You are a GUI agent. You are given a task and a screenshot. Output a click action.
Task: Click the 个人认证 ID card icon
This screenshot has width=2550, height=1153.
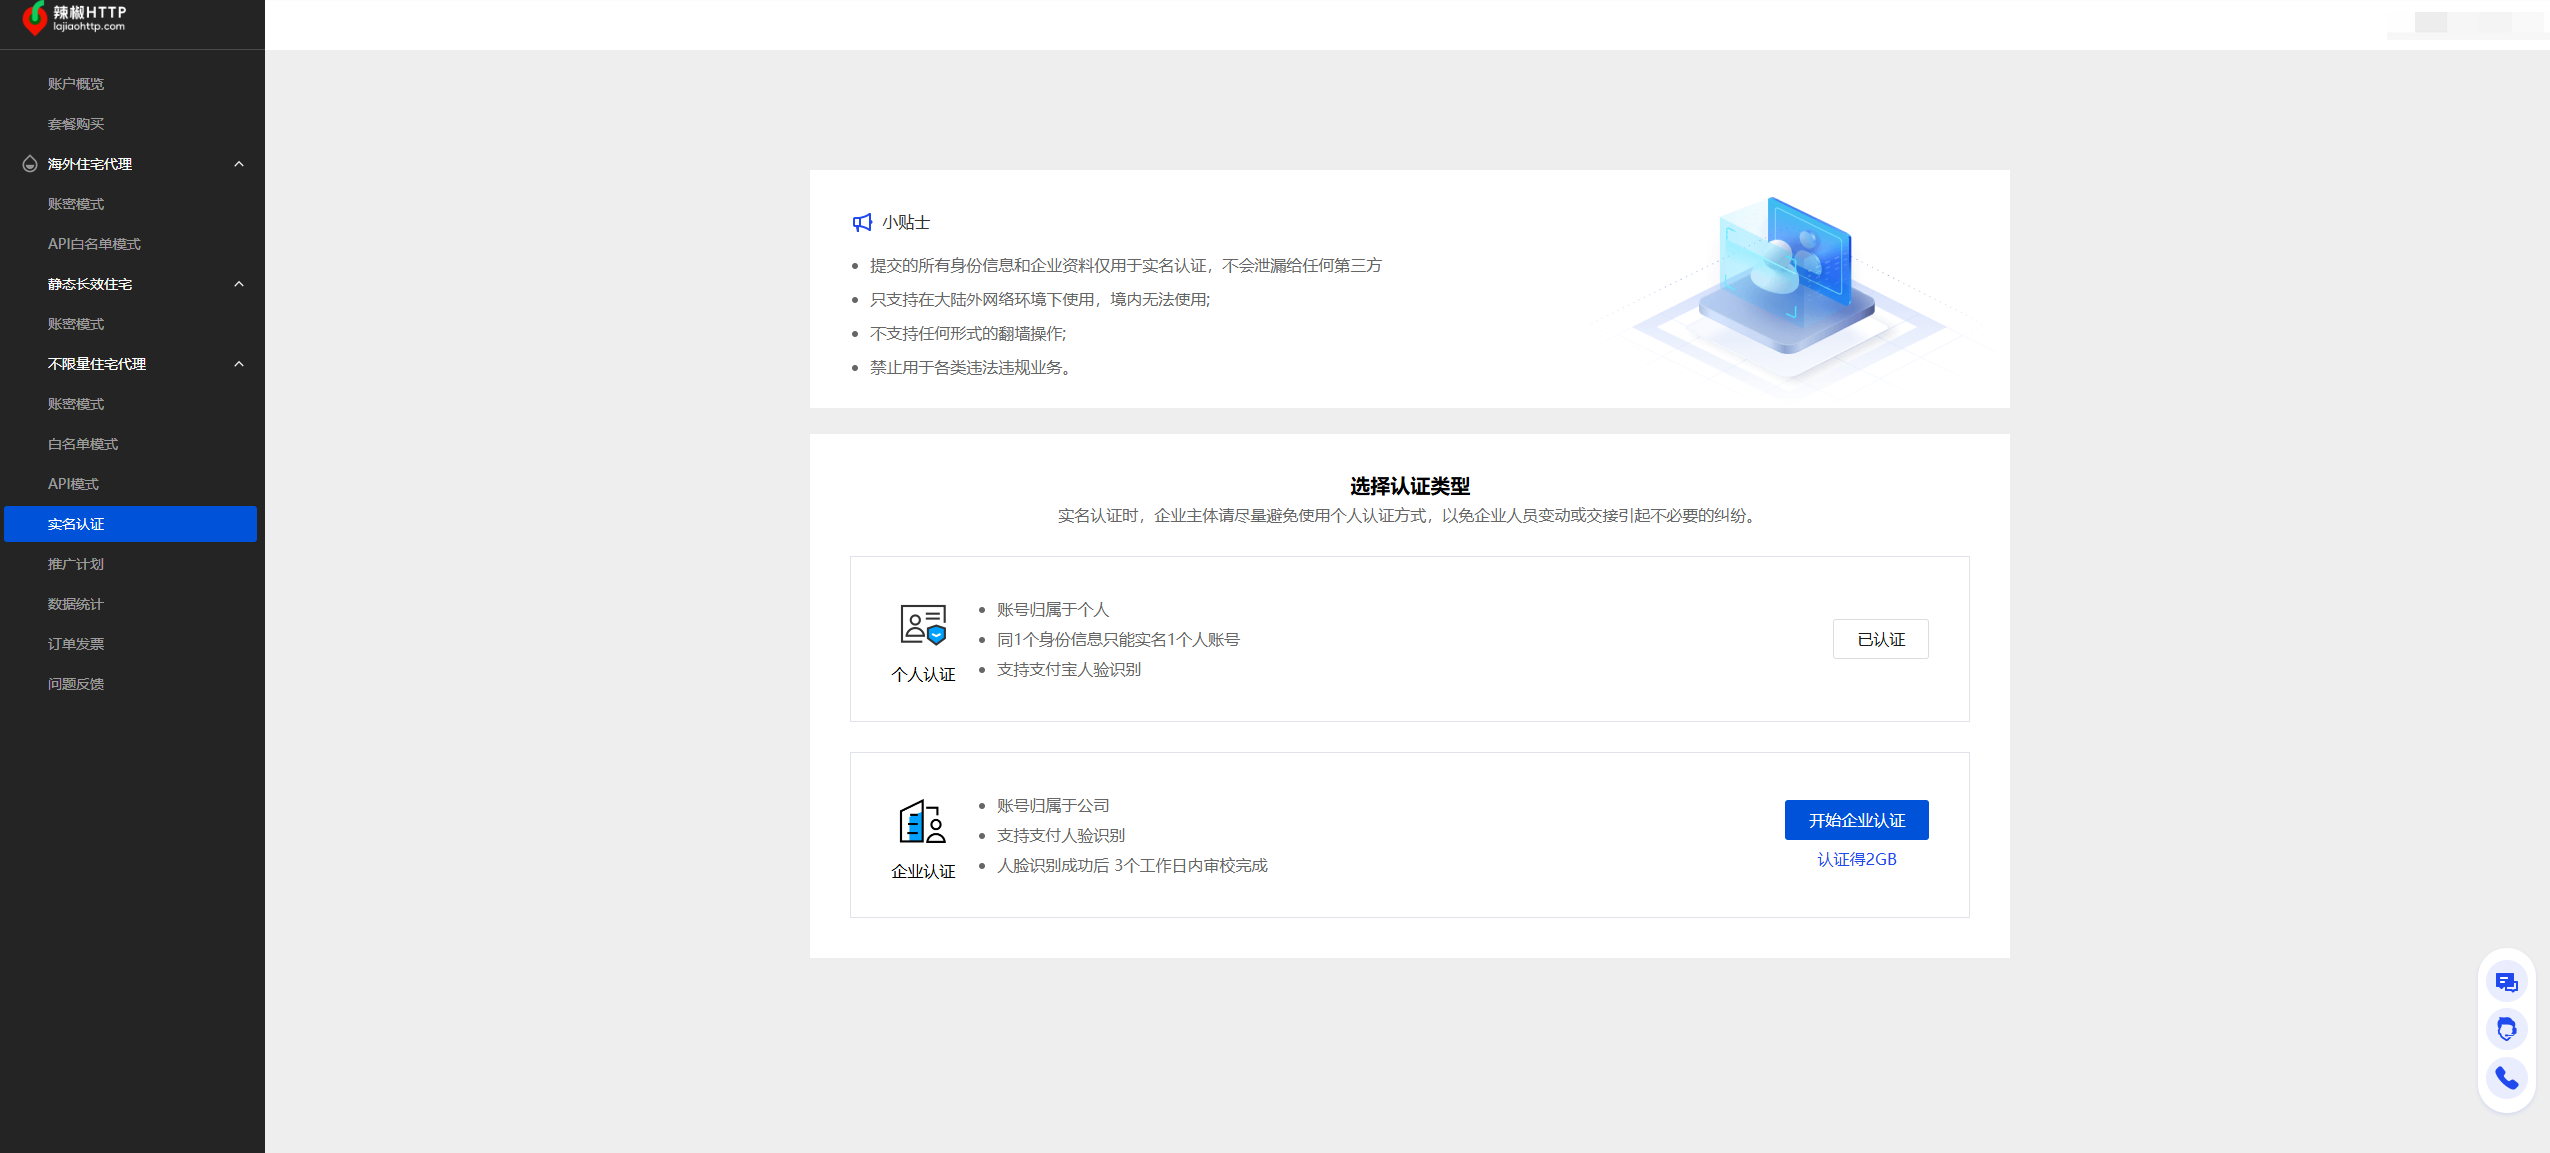click(x=922, y=624)
